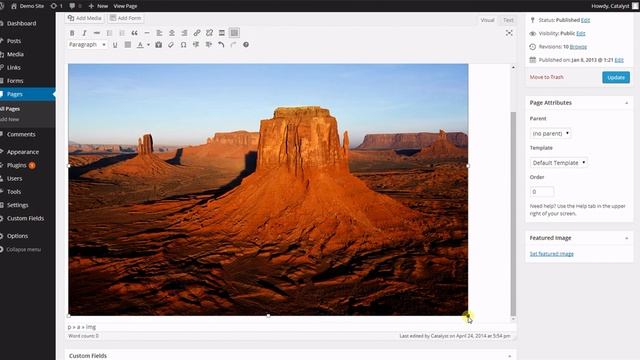Open the Default Template dropdown
The image size is (640, 360).
559,162
